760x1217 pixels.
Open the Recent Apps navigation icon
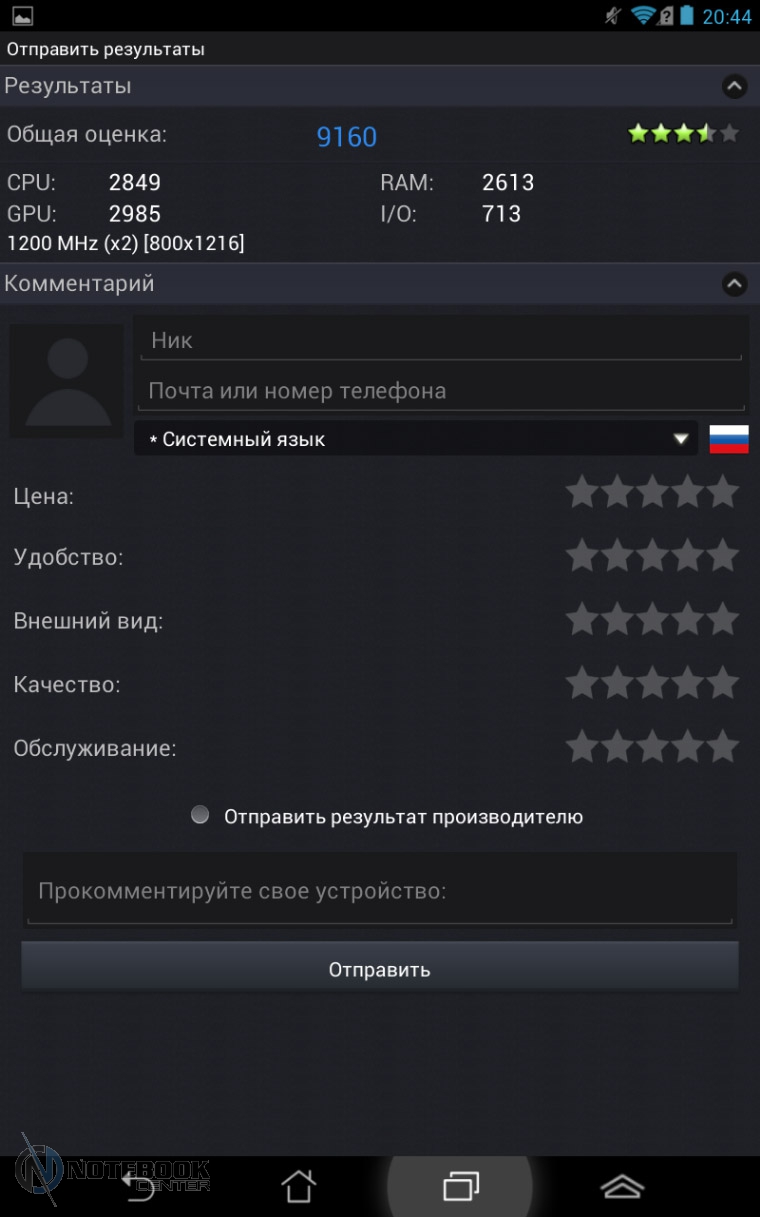pos(461,1186)
